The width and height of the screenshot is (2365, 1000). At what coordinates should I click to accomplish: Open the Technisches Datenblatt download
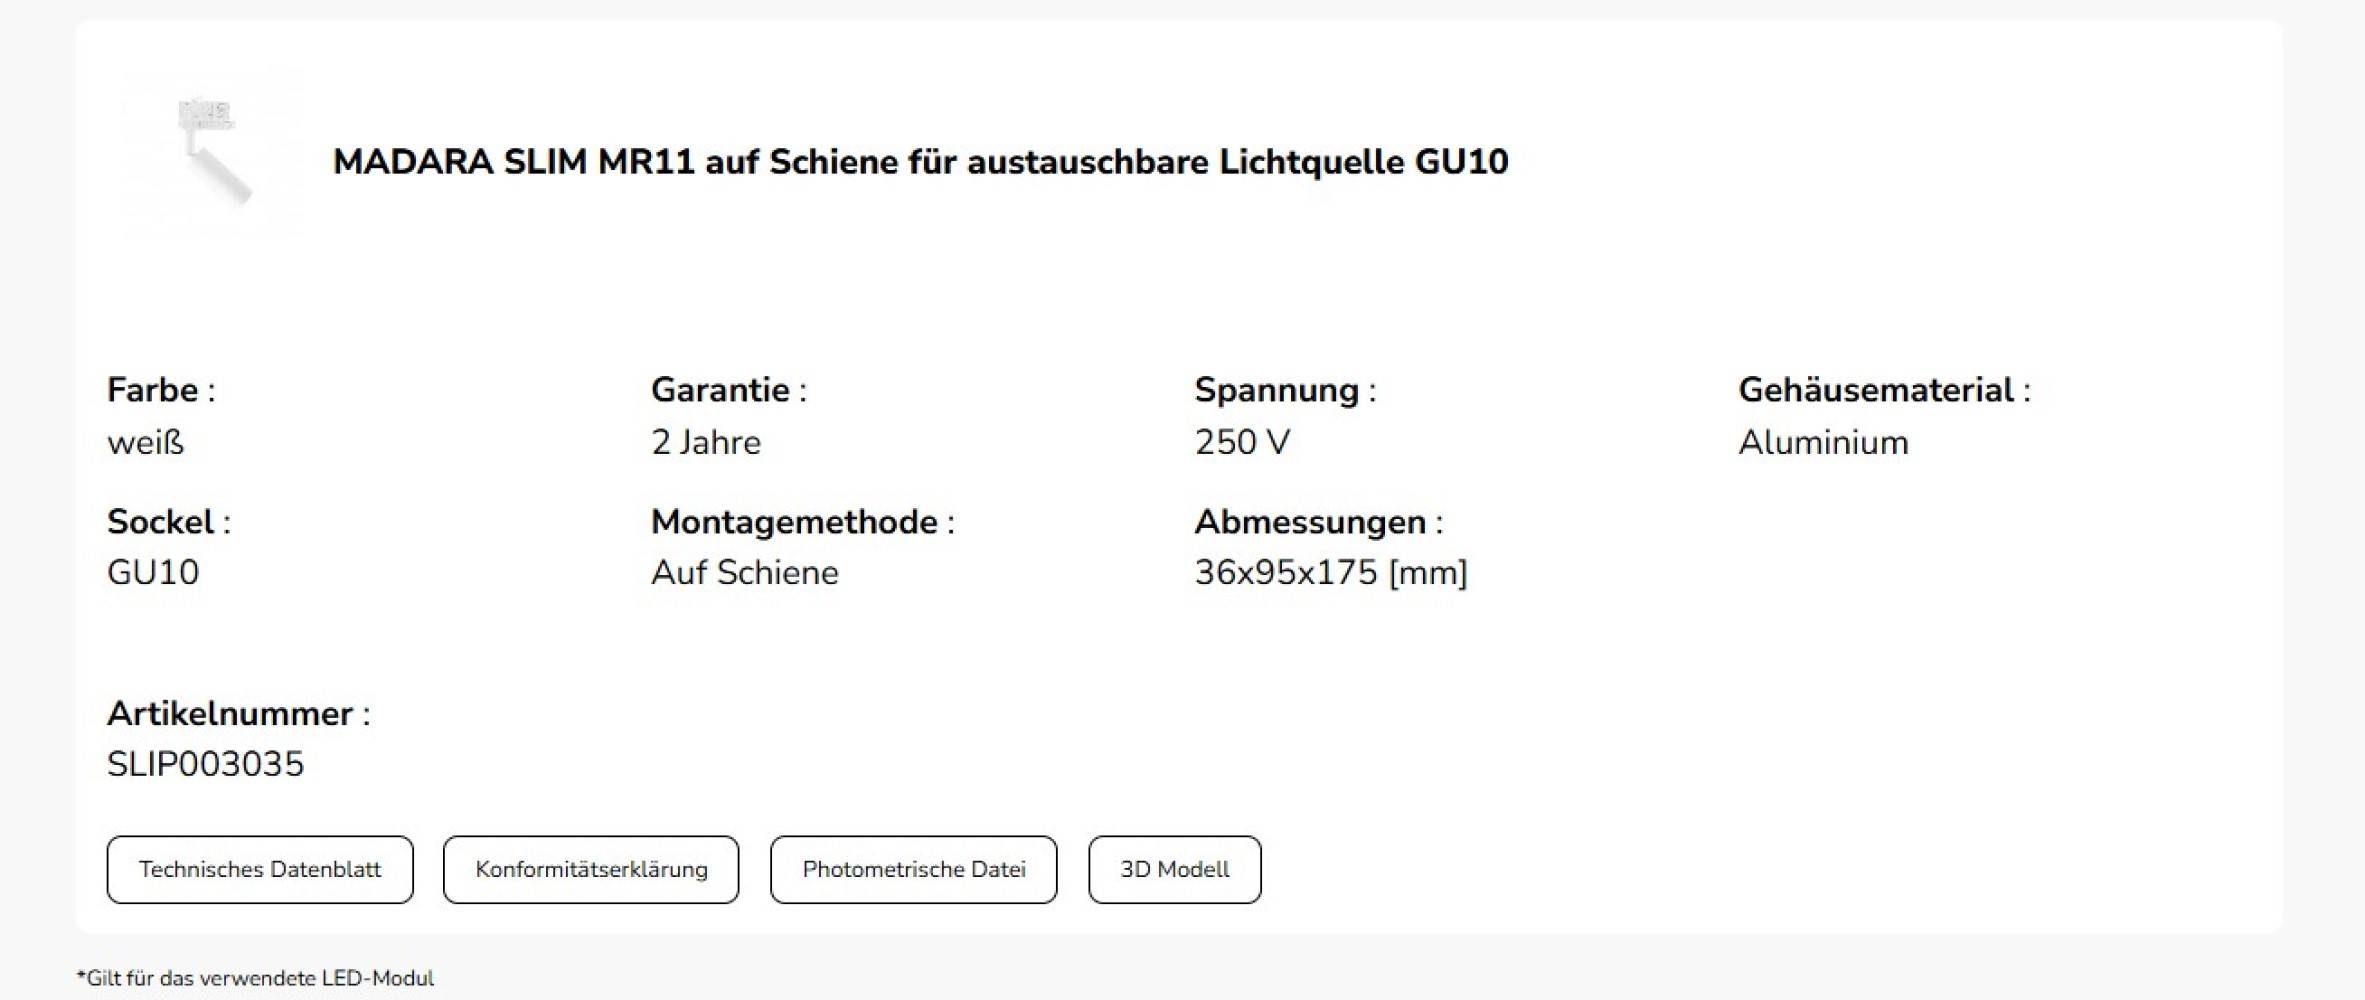coord(259,869)
